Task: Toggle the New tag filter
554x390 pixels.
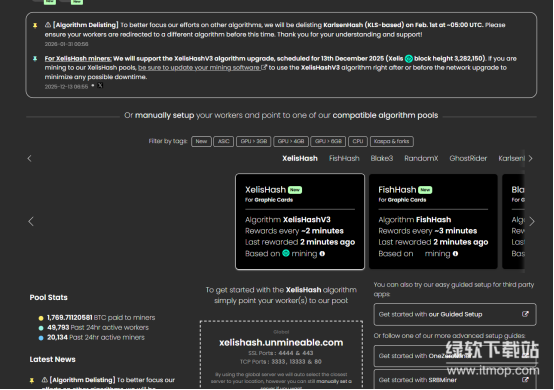Action: click(201, 141)
